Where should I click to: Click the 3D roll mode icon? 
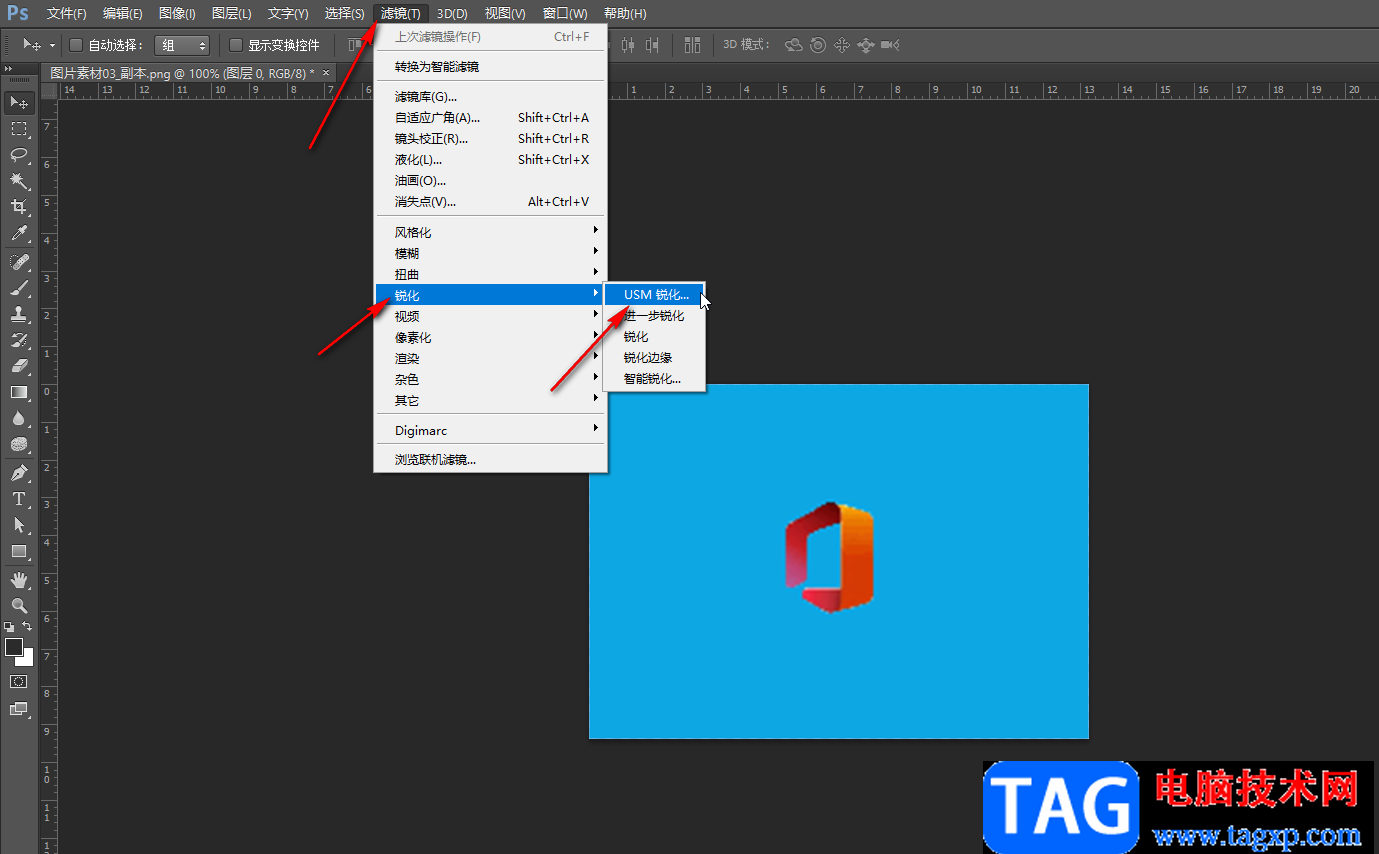coord(818,45)
